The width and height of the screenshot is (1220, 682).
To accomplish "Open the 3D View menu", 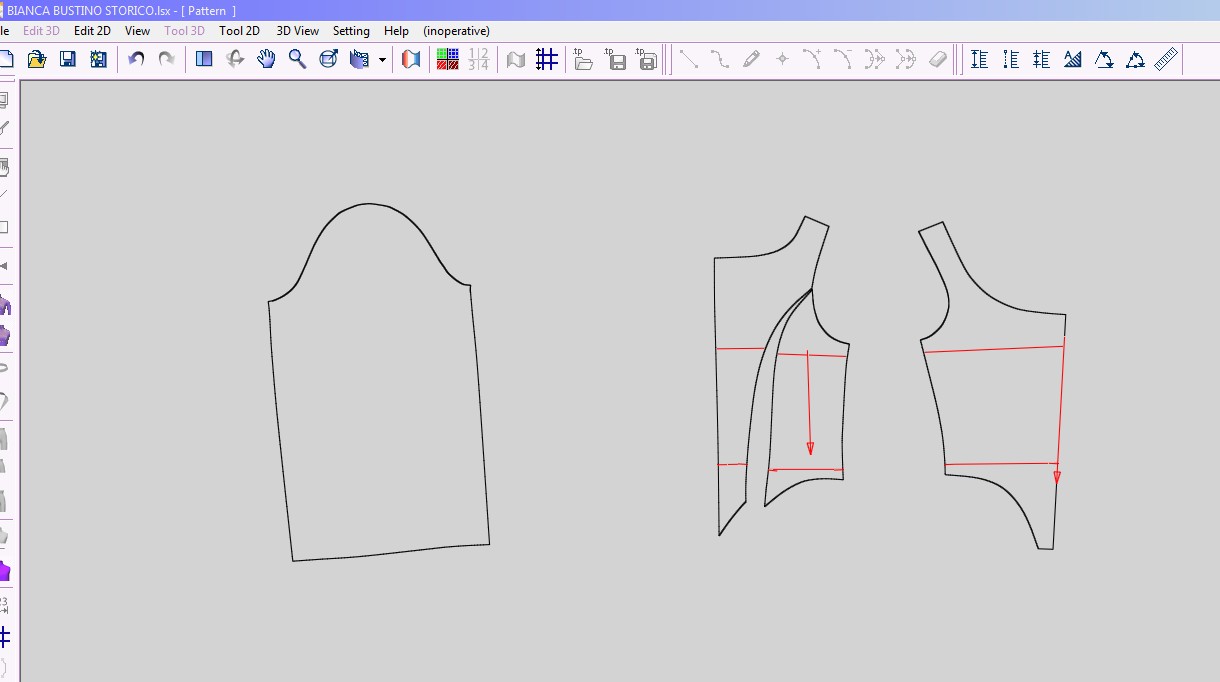I will click(297, 31).
